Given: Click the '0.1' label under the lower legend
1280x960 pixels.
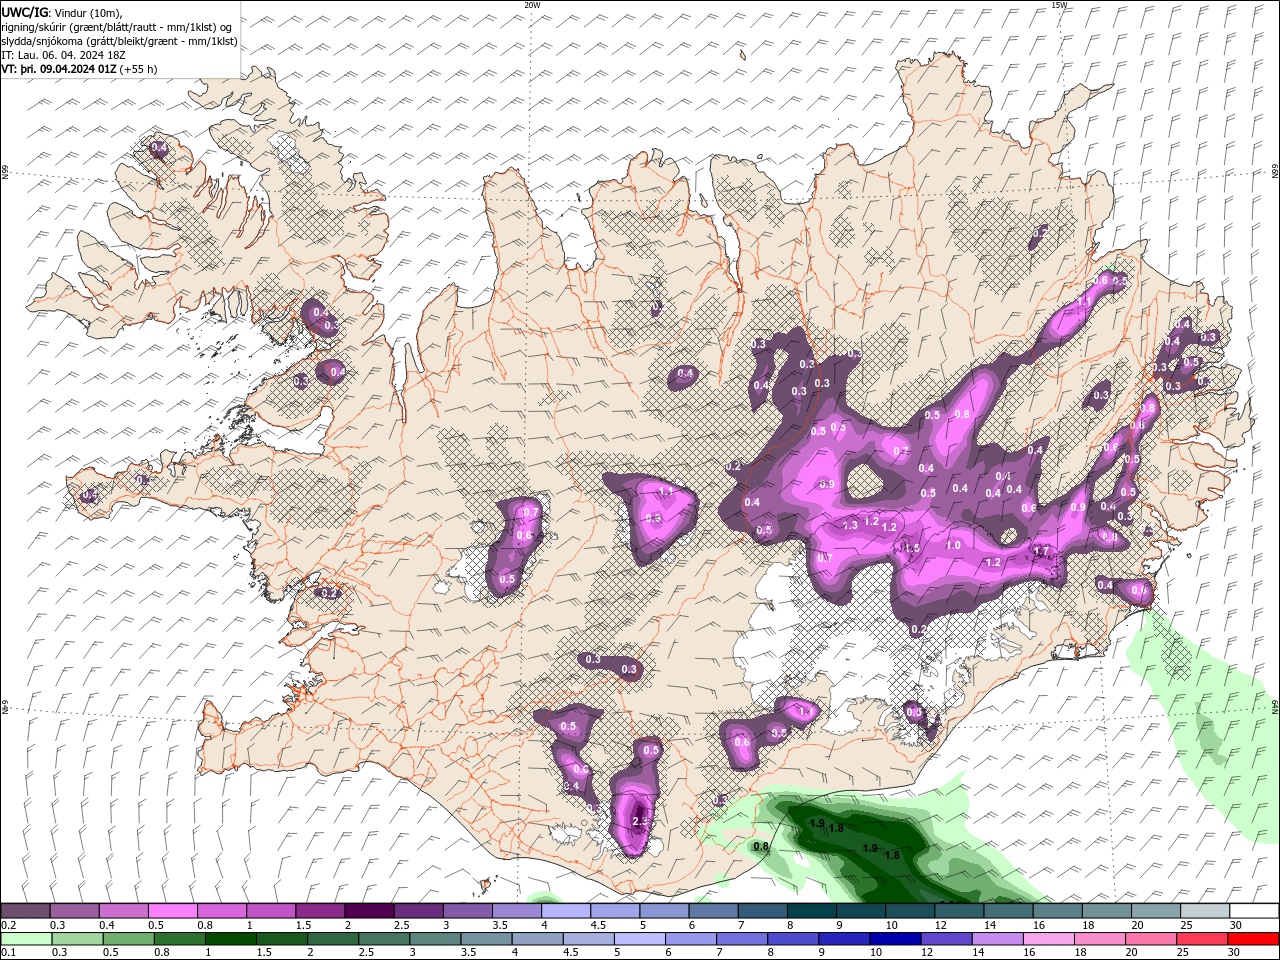Looking at the screenshot, I should [9, 953].
